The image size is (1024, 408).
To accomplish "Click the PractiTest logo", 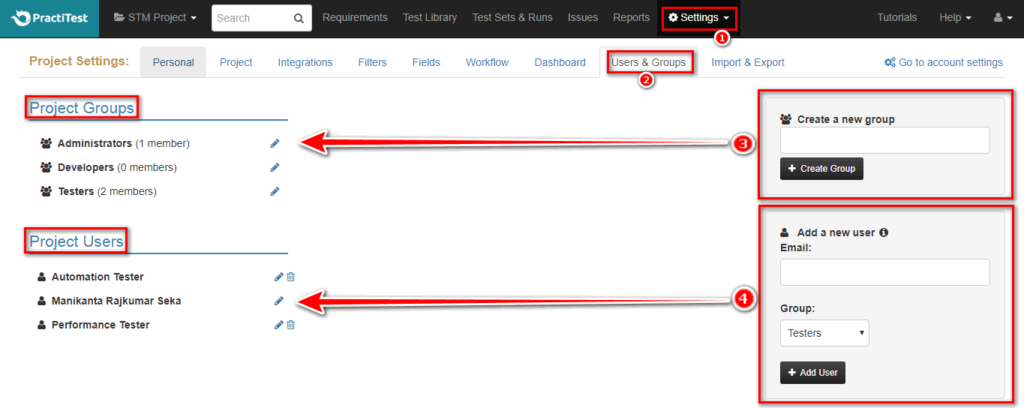I will coord(49,18).
